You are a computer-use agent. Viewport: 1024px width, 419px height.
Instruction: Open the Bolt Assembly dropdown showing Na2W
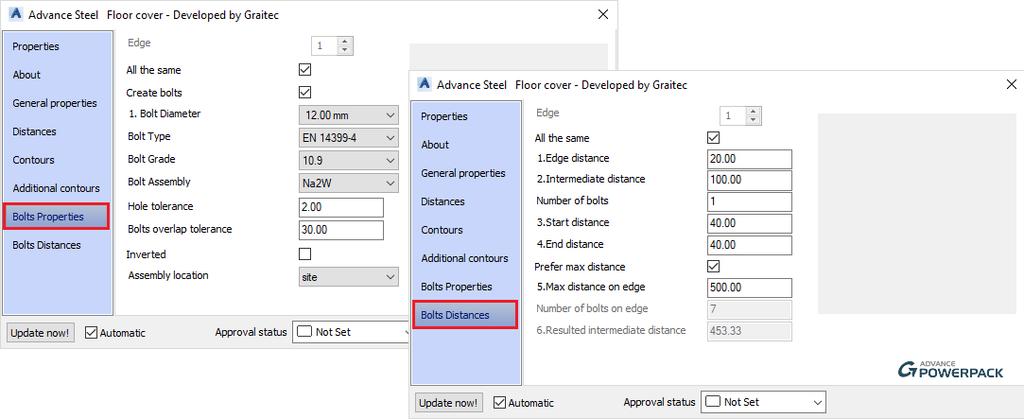click(349, 183)
